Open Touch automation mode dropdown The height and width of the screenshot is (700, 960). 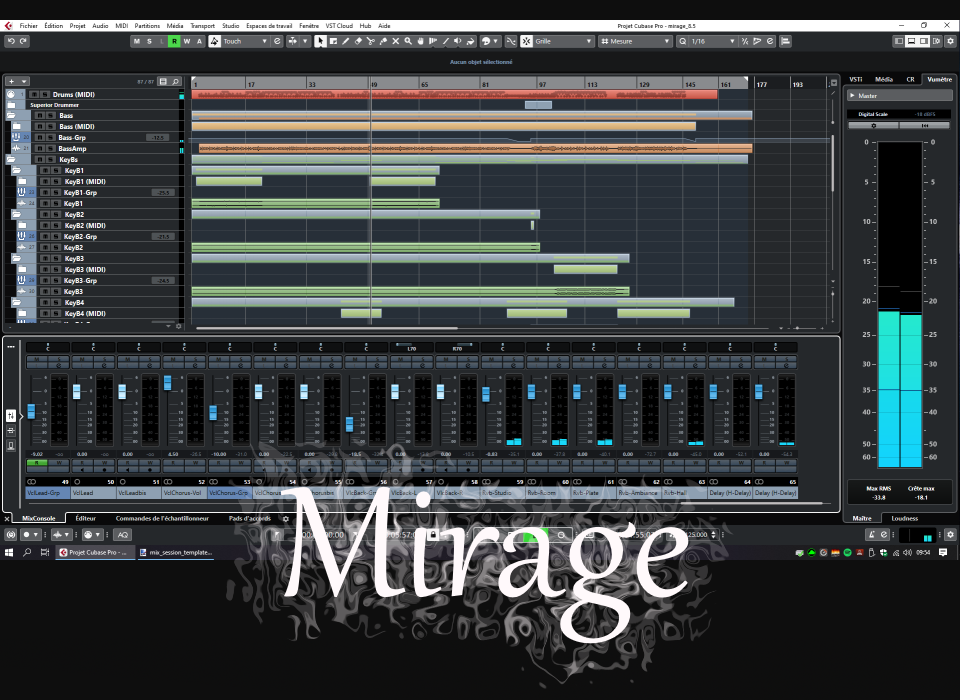[245, 41]
